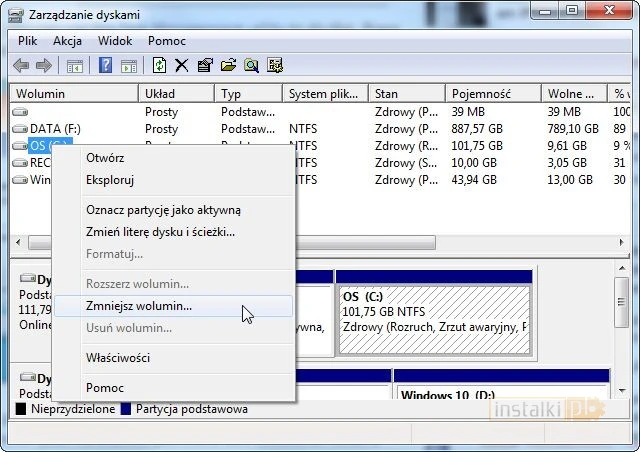This screenshot has width=640, height=452.
Task: Sort by the Pojemność column header
Action: [493, 94]
